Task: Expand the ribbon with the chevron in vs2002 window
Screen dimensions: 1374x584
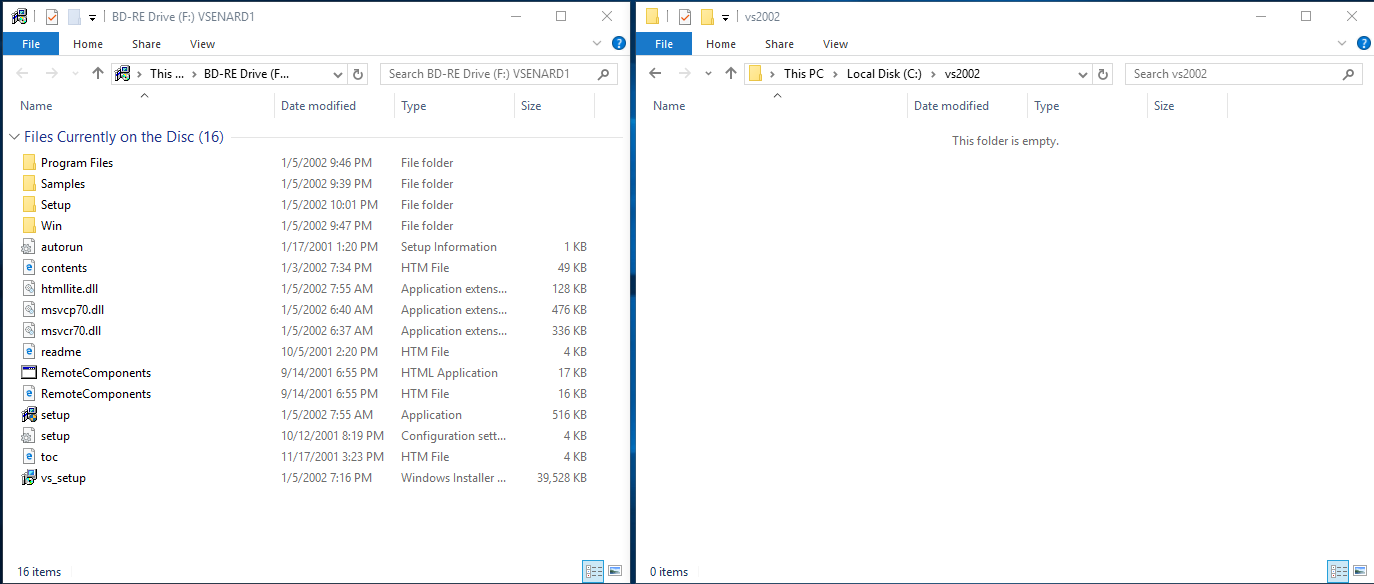Action: coord(1342,42)
